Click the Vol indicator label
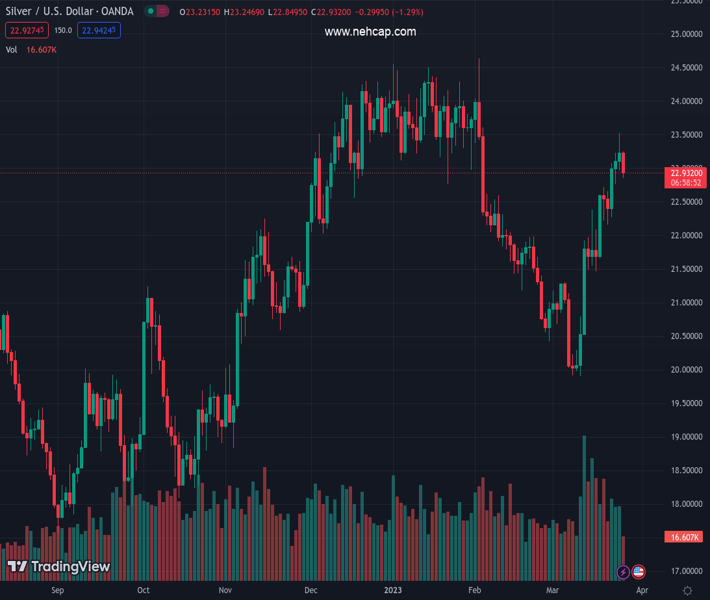Image resolution: width=710 pixels, height=600 pixels. coord(12,49)
